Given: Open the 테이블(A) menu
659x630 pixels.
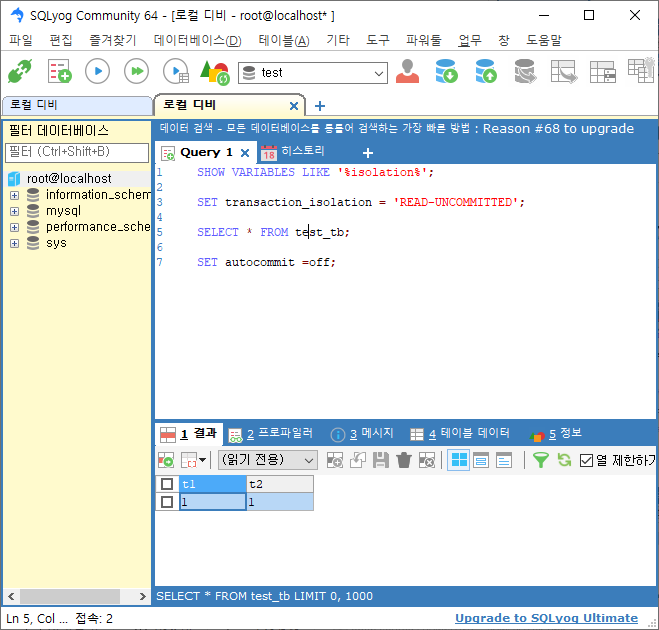Looking at the screenshot, I should tap(284, 40).
